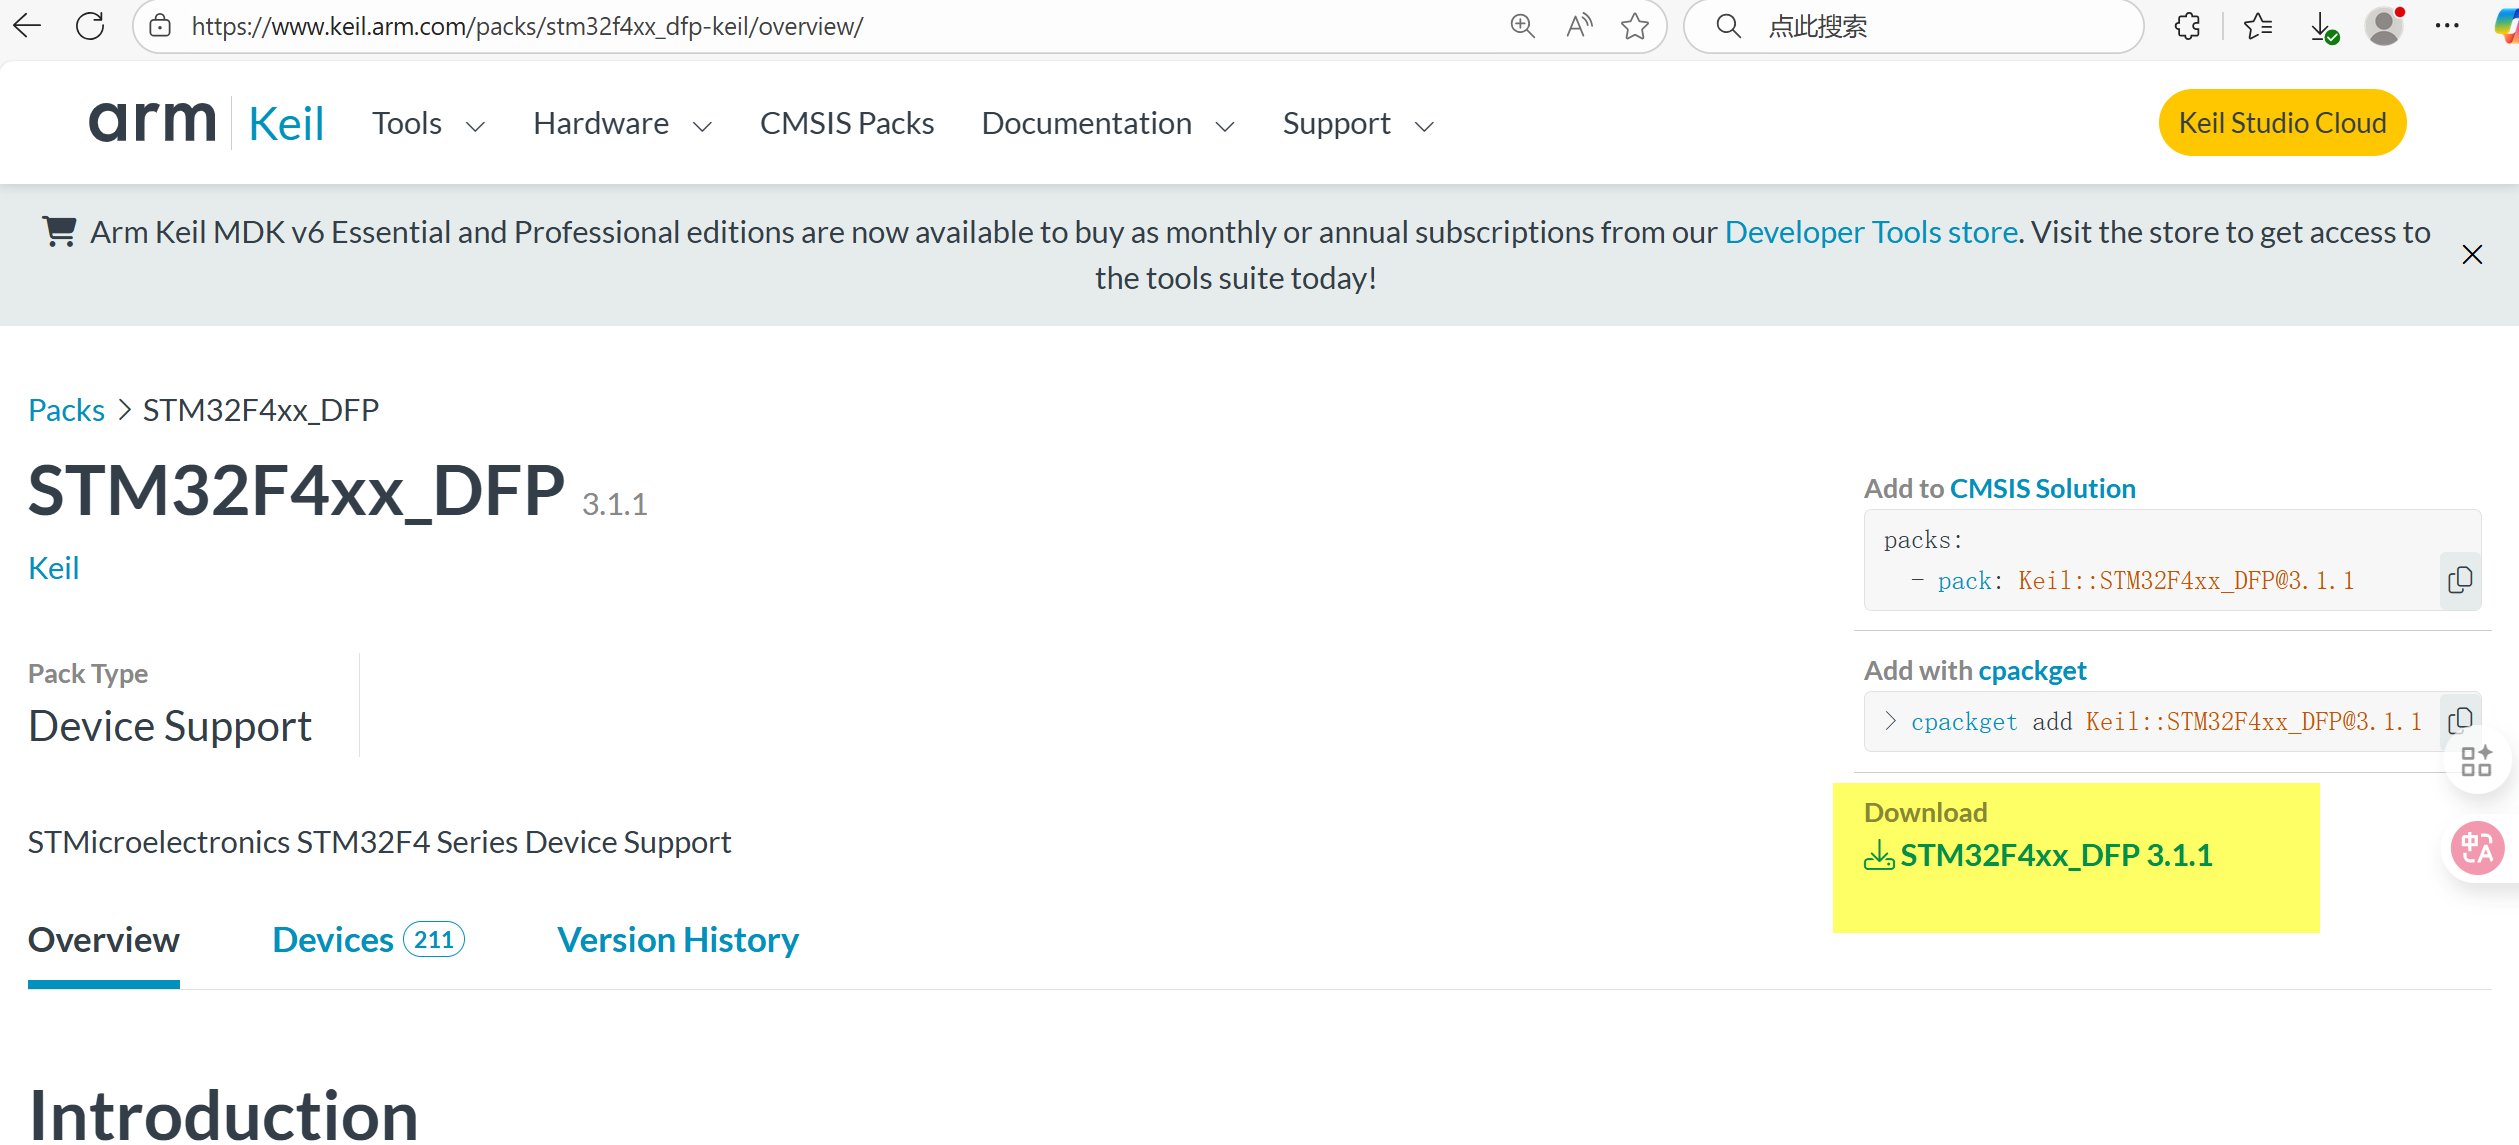Click the search magnifier icon in the search box
Image resolution: width=2519 pixels, height=1145 pixels.
click(1729, 26)
